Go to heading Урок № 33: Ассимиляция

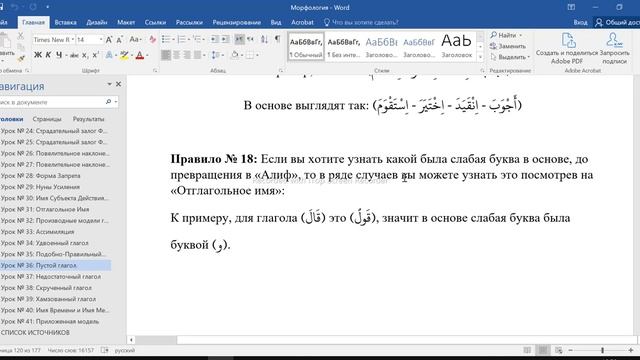coord(38,231)
